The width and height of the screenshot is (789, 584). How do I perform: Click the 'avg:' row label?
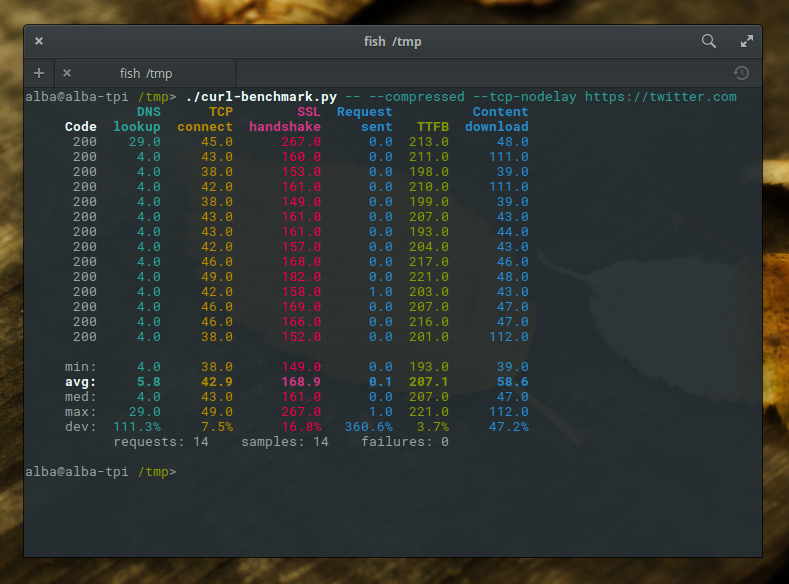(x=81, y=382)
